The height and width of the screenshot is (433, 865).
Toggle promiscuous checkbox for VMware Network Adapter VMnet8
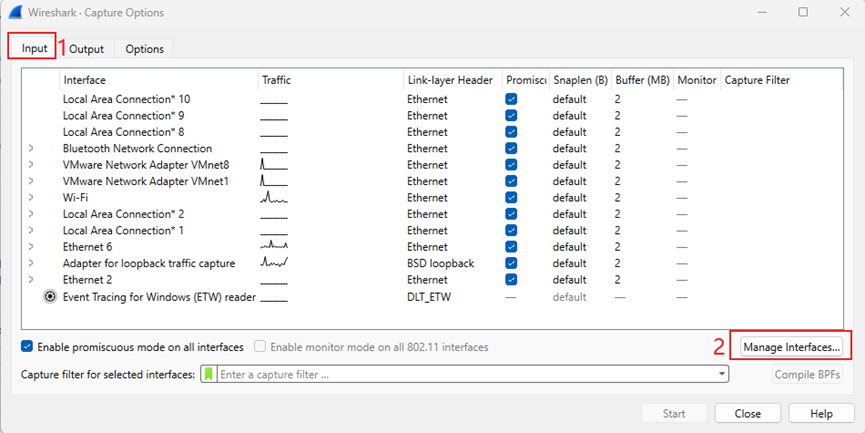coord(511,164)
